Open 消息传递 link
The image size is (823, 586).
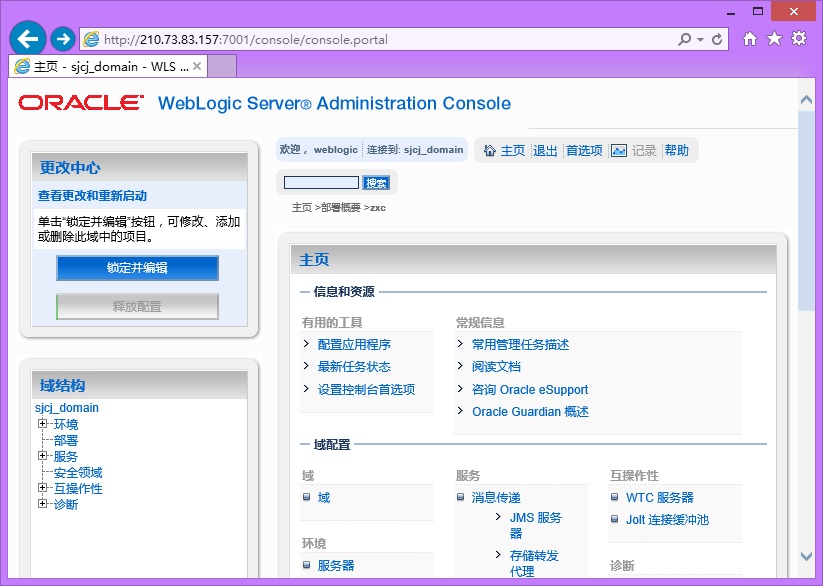(x=496, y=497)
